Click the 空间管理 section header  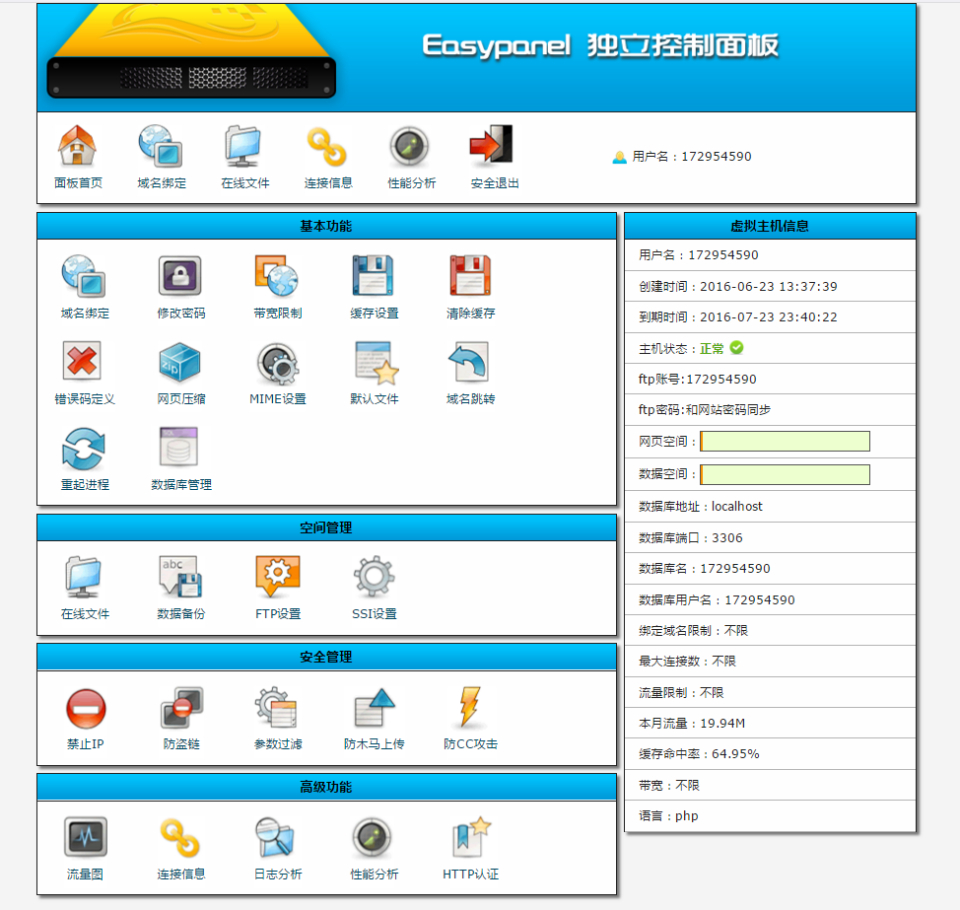click(326, 528)
